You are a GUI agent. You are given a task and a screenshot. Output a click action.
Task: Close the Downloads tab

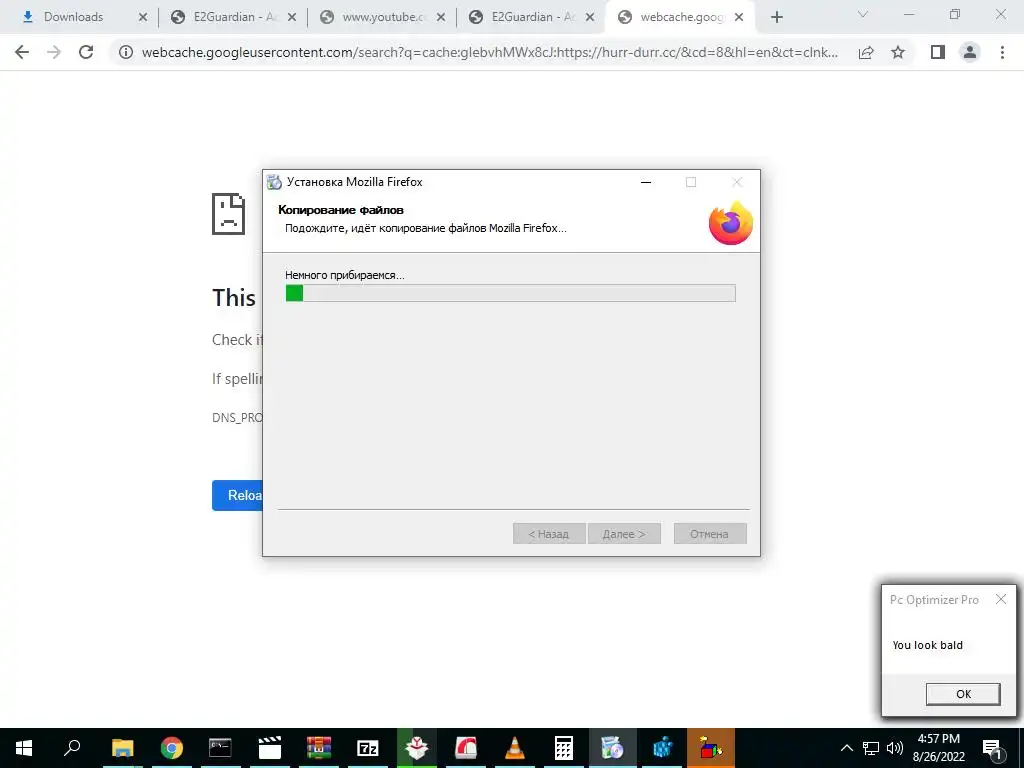143,17
